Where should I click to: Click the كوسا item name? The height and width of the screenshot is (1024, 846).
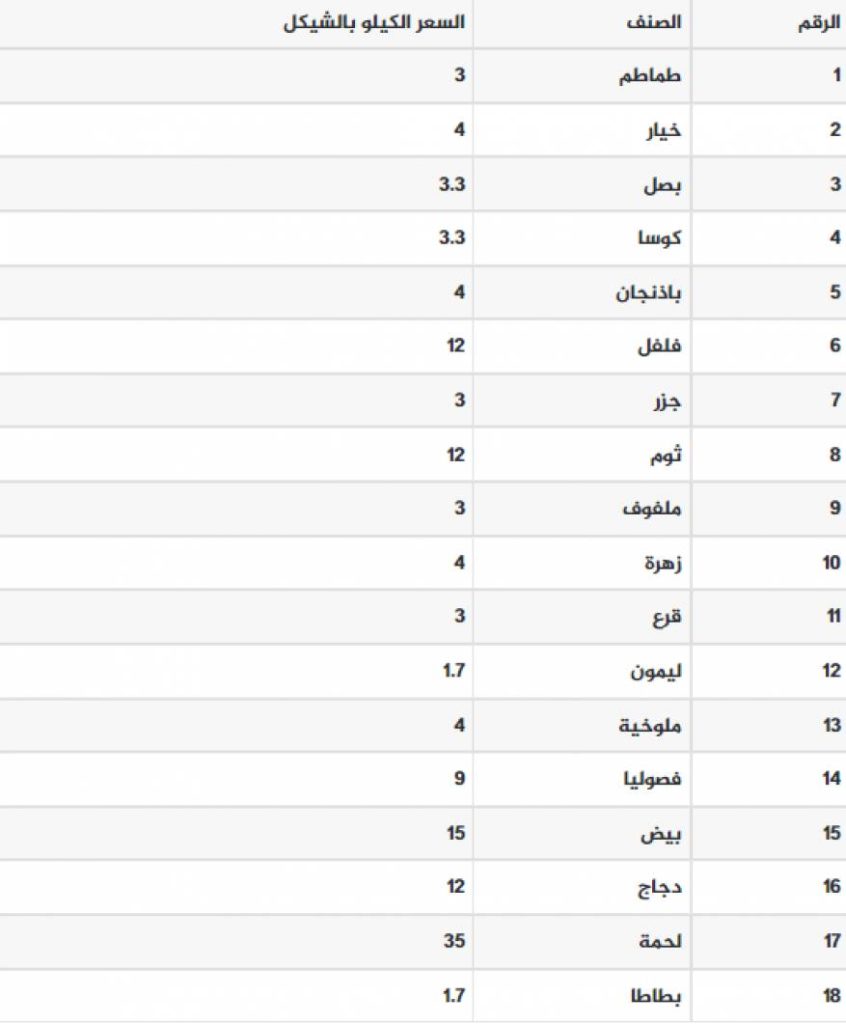coord(659,238)
